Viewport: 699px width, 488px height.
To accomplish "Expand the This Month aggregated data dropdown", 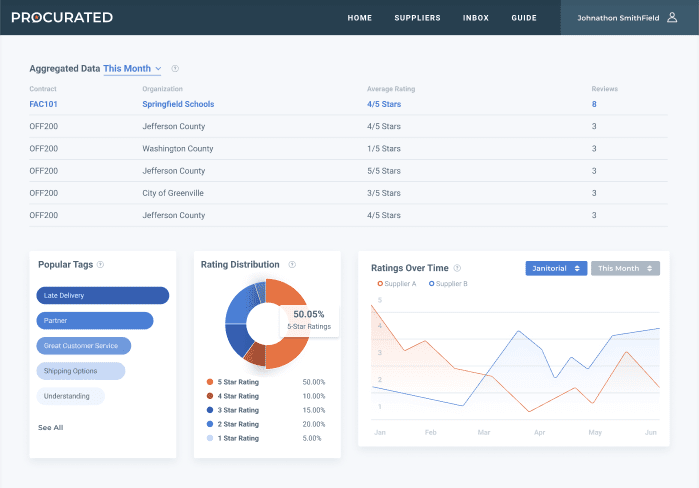I will tap(132, 69).
